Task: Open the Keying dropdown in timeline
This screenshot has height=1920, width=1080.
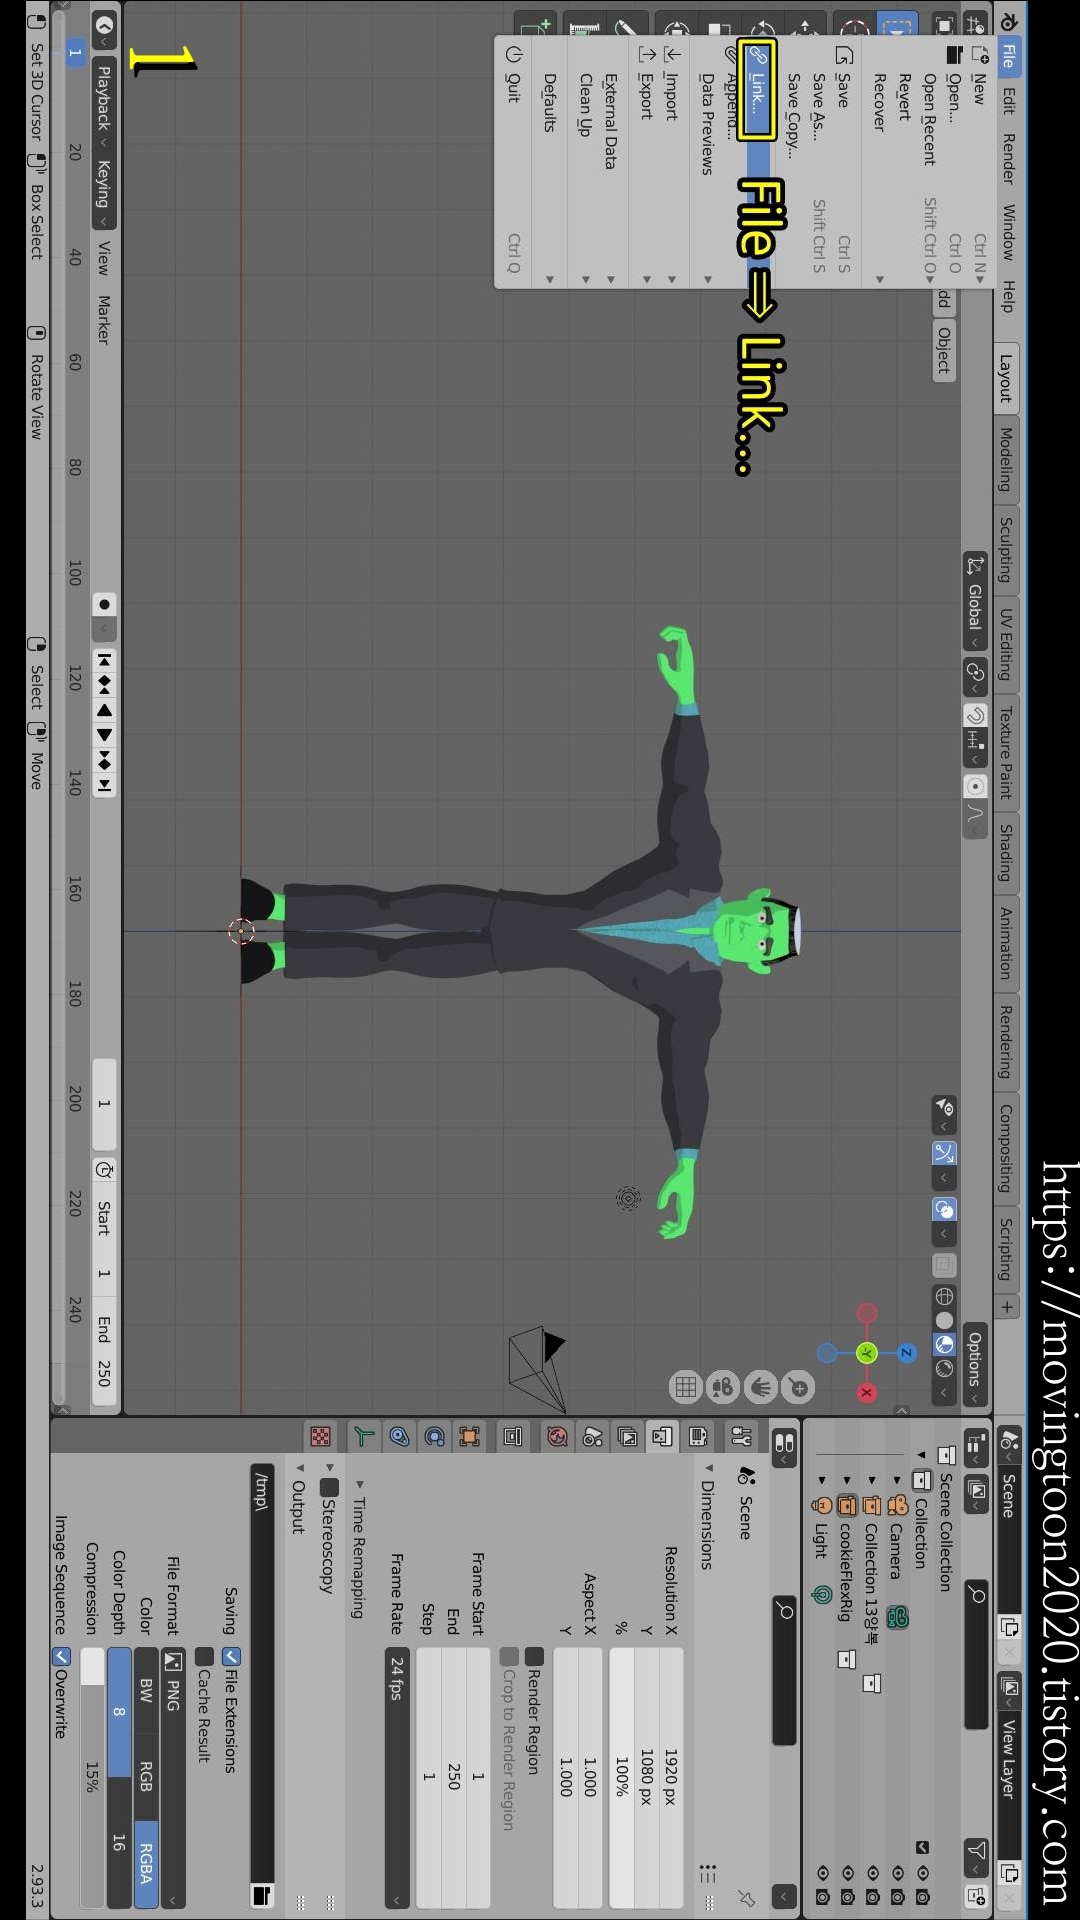Action: click(103, 190)
